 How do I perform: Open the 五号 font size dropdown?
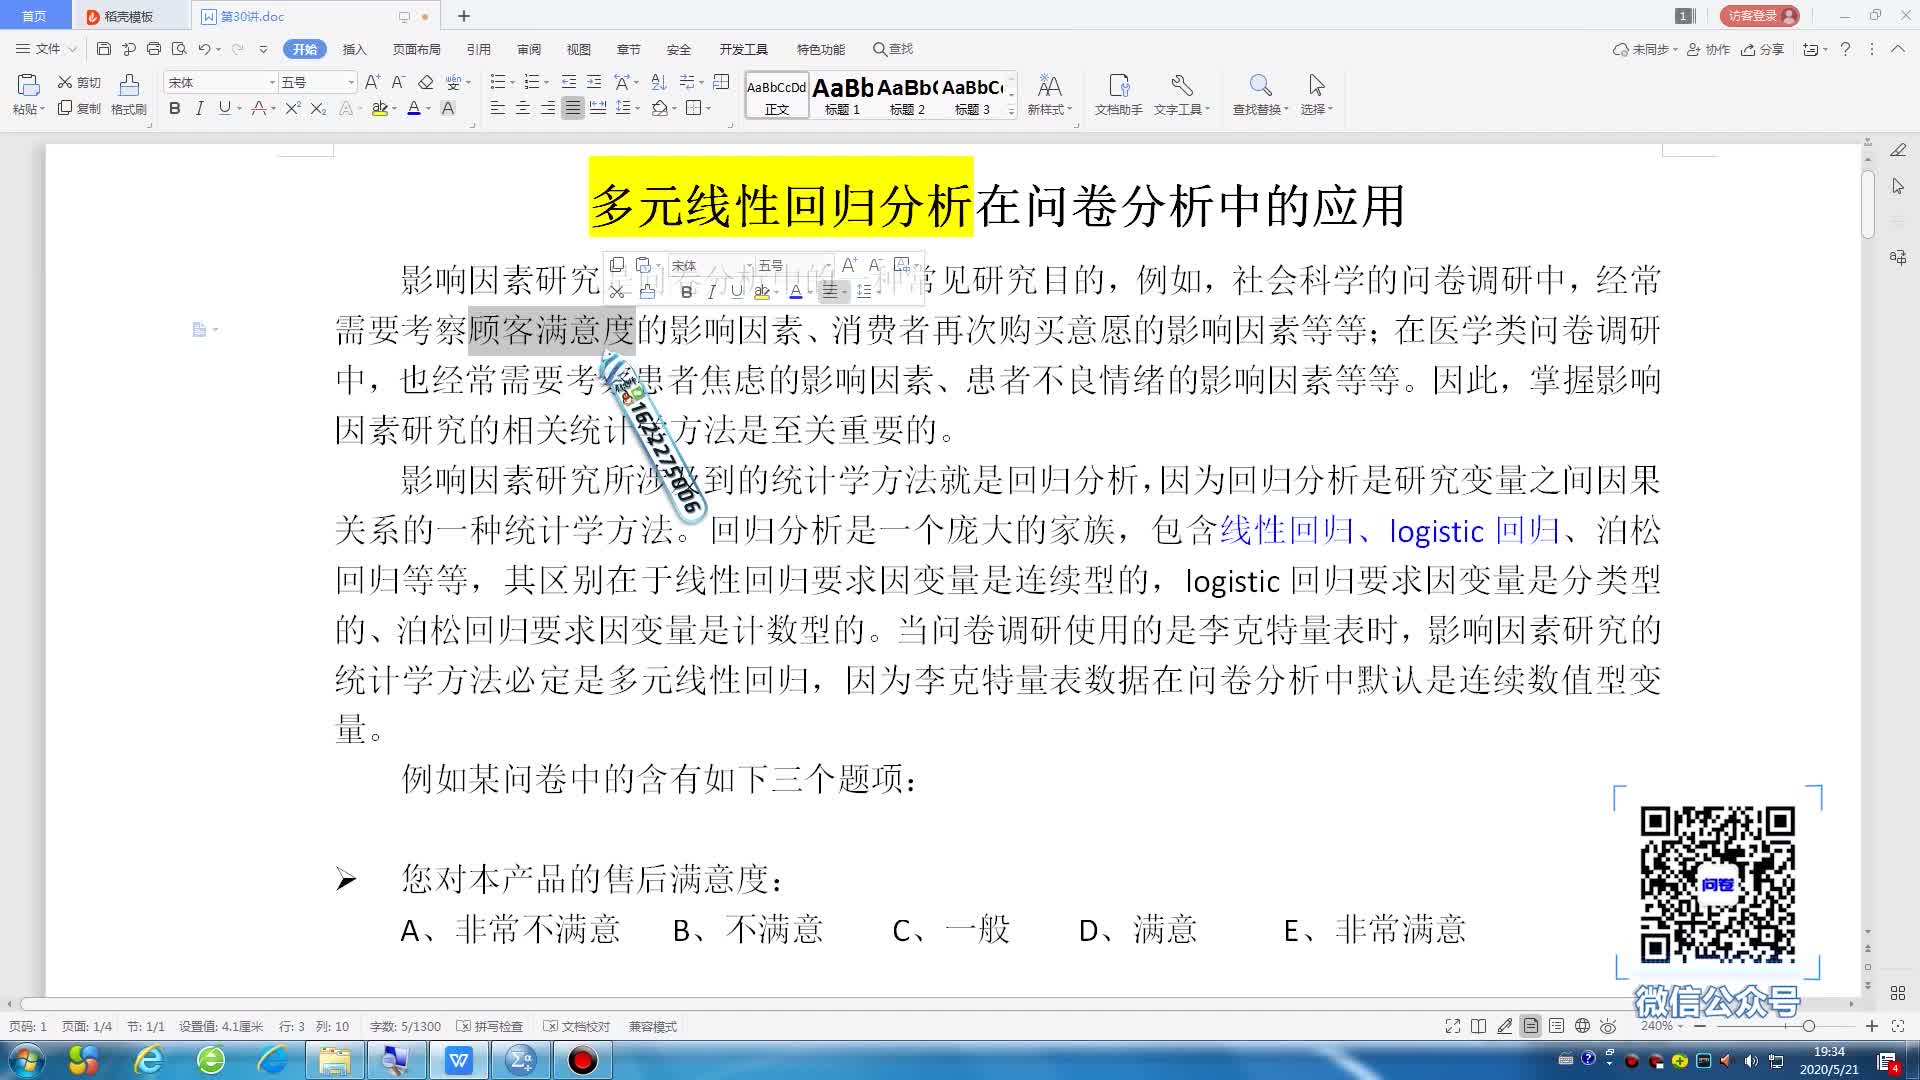click(x=349, y=82)
